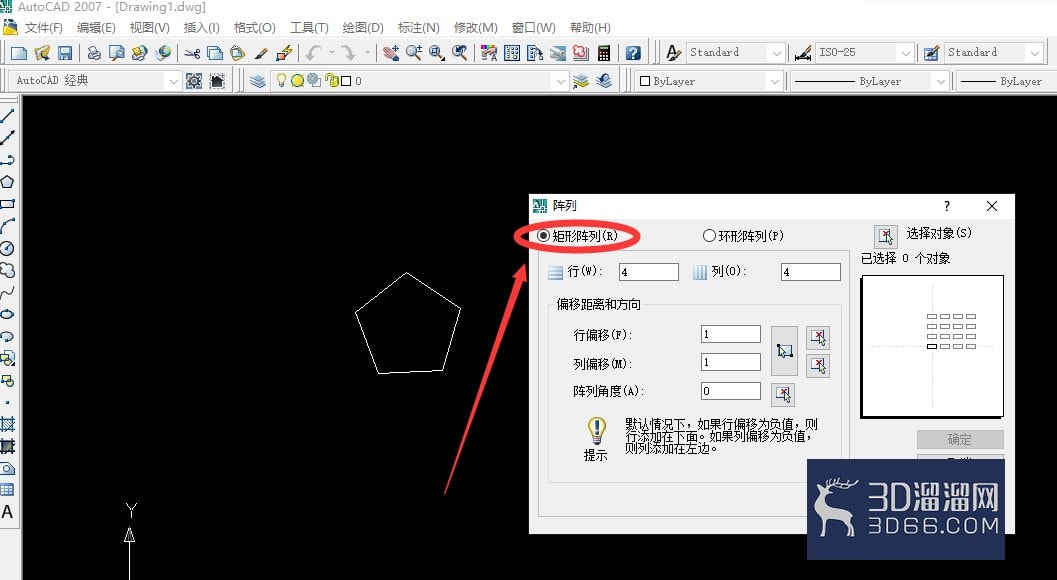Open the redo history dropdown arrow
Screen dimensions: 1057x580
tap(367, 53)
